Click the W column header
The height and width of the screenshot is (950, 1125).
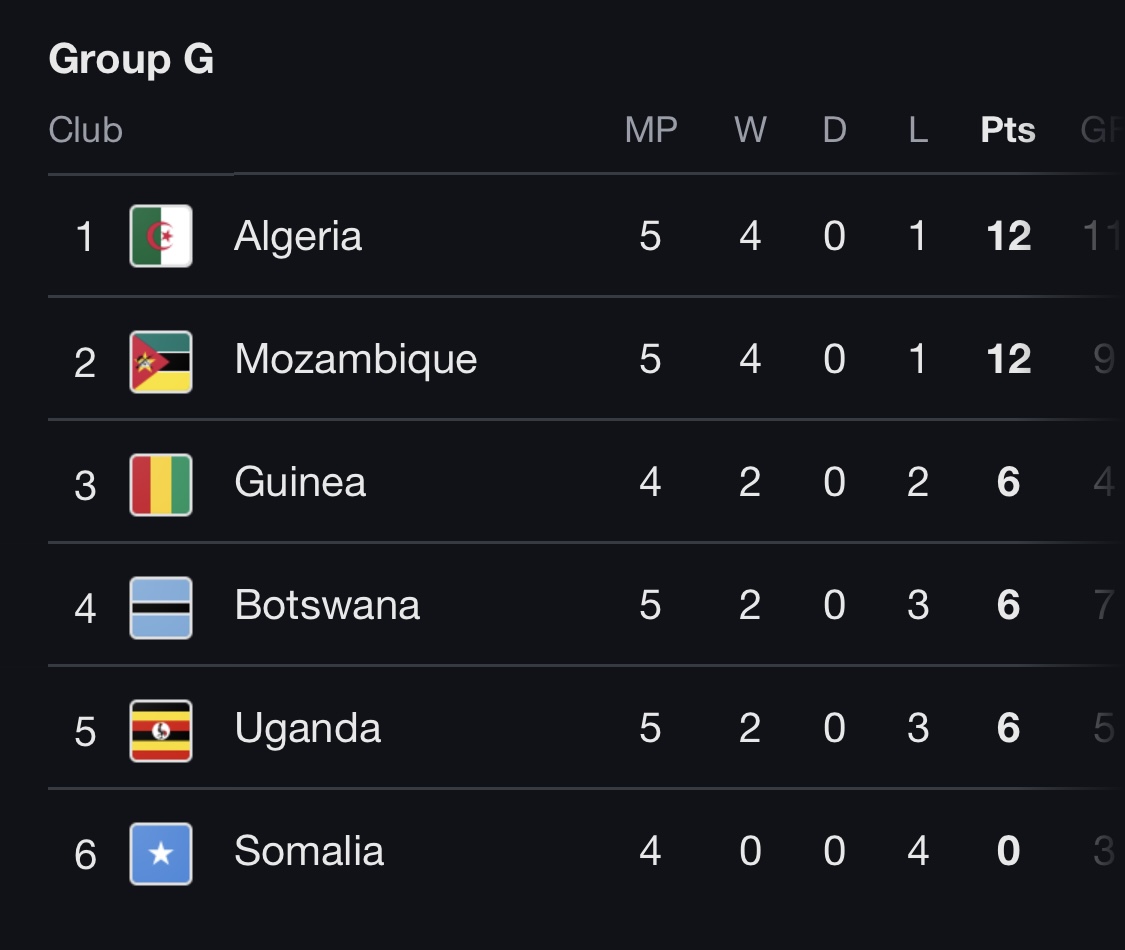click(750, 130)
